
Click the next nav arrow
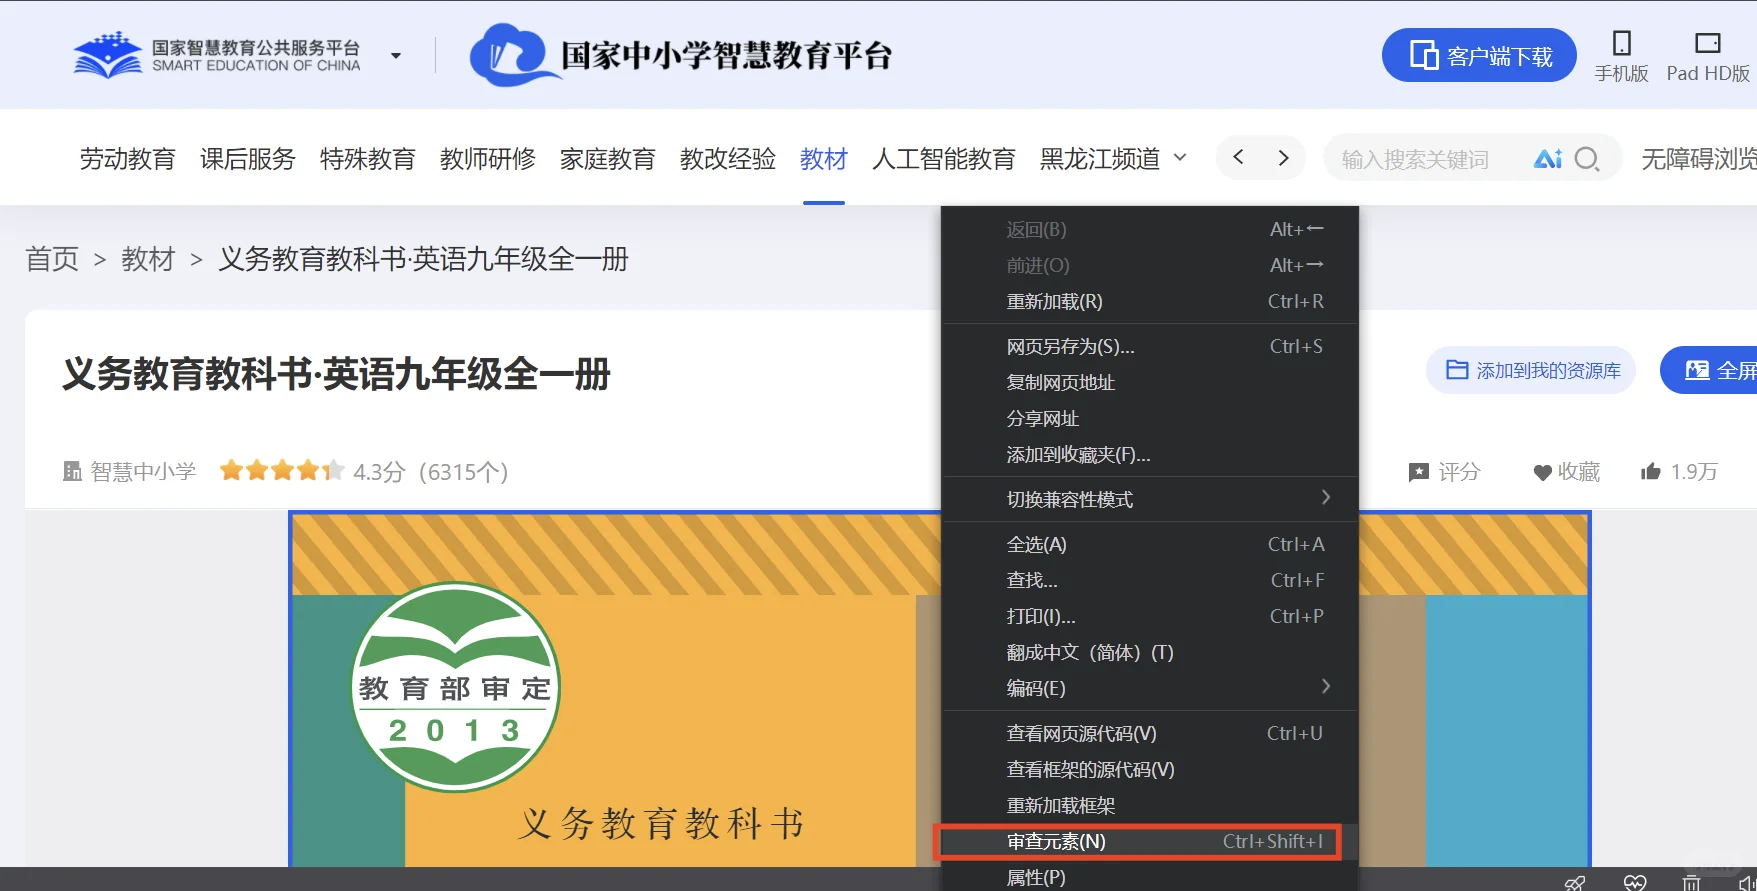pyautogui.click(x=1283, y=157)
